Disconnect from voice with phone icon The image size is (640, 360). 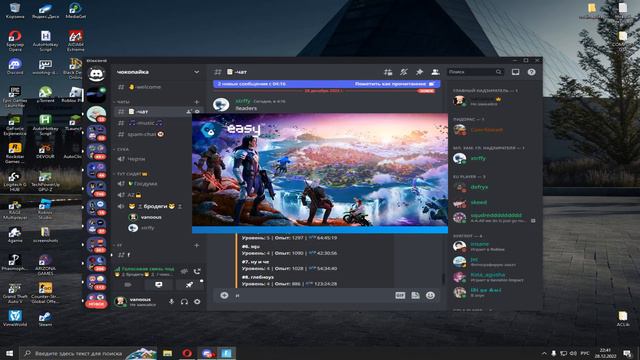pos(197,271)
